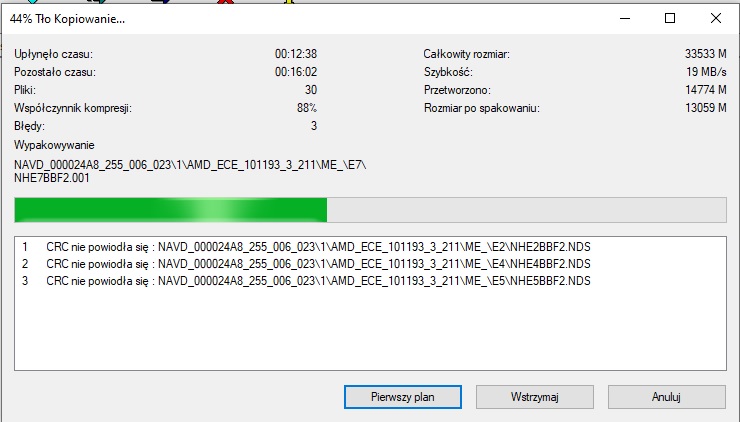Minimize the Kopiowanie progress window
Viewport: 740px width, 422px height.
625,18
